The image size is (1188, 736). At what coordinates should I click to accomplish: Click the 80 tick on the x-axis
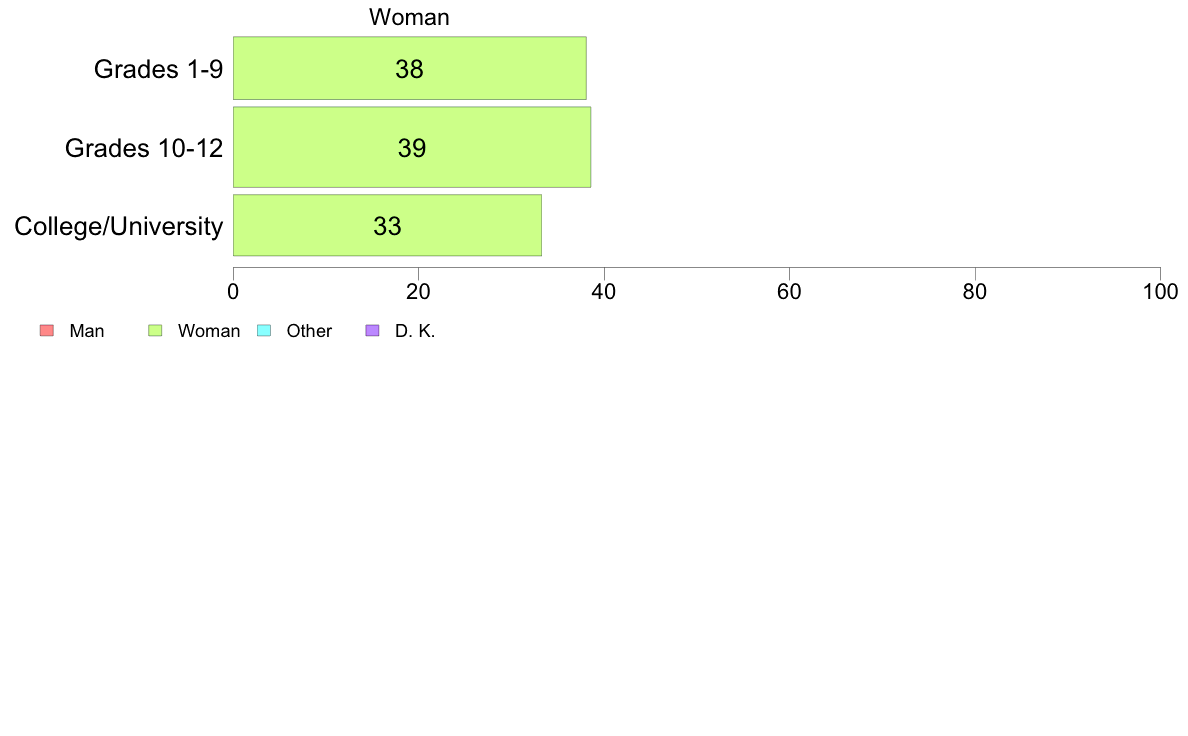(975, 292)
